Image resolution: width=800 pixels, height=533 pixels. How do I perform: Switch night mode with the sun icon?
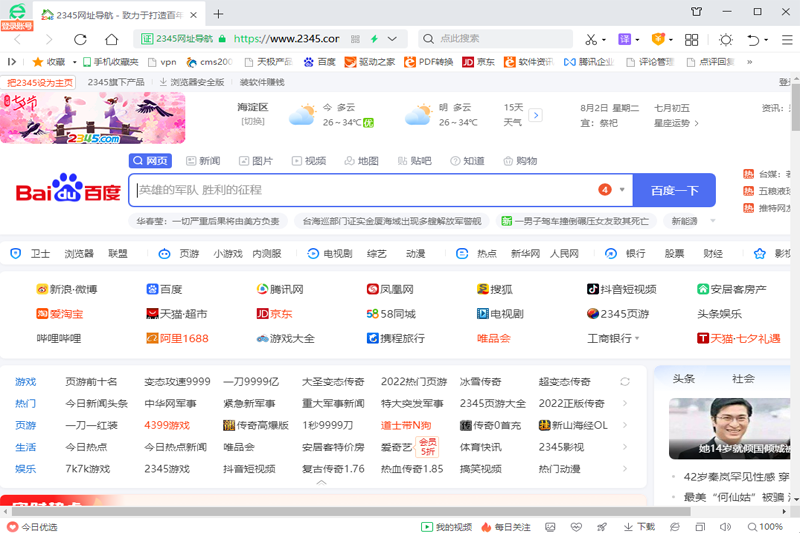click(726, 39)
